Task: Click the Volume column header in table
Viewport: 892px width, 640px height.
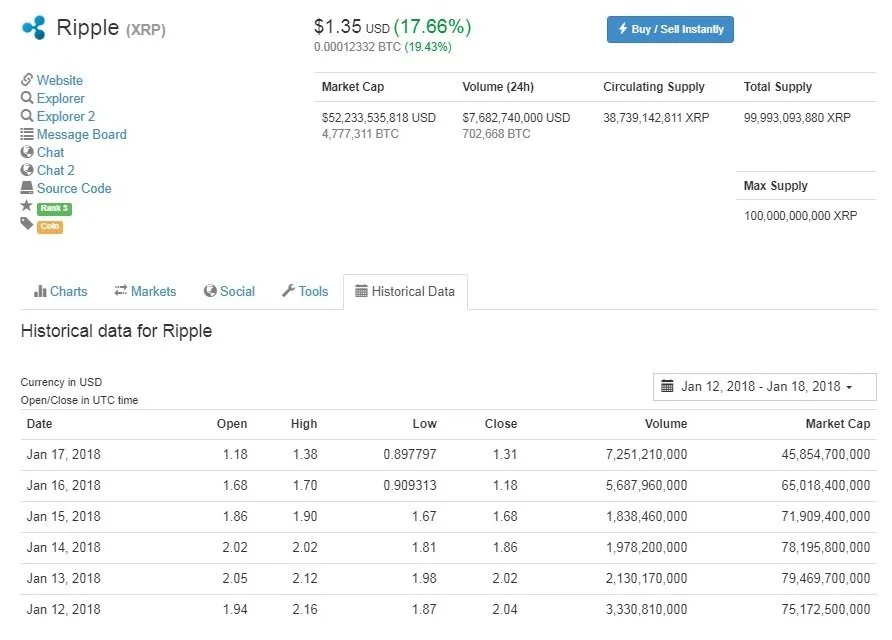Action: pyautogui.click(x=666, y=424)
